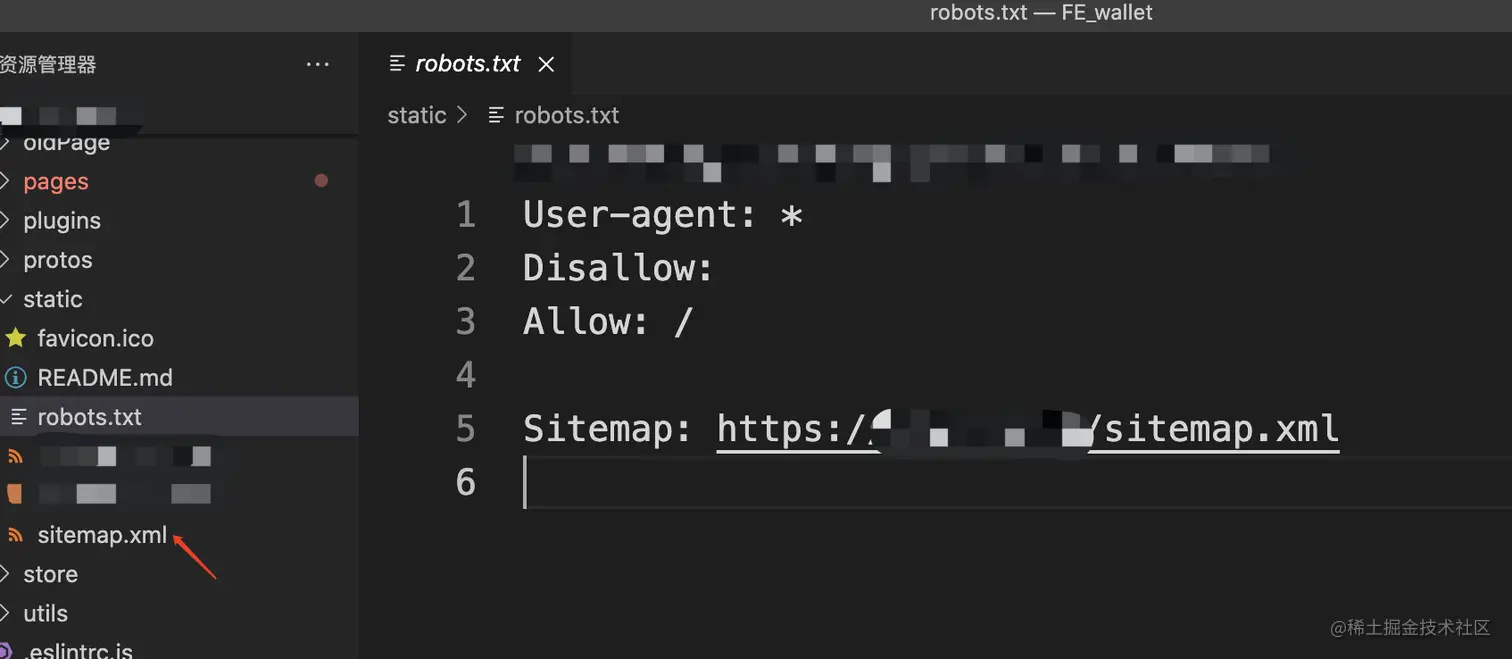This screenshot has height=659, width=1512.
Task: Open the README.md file in explorer
Action: click(x=104, y=378)
